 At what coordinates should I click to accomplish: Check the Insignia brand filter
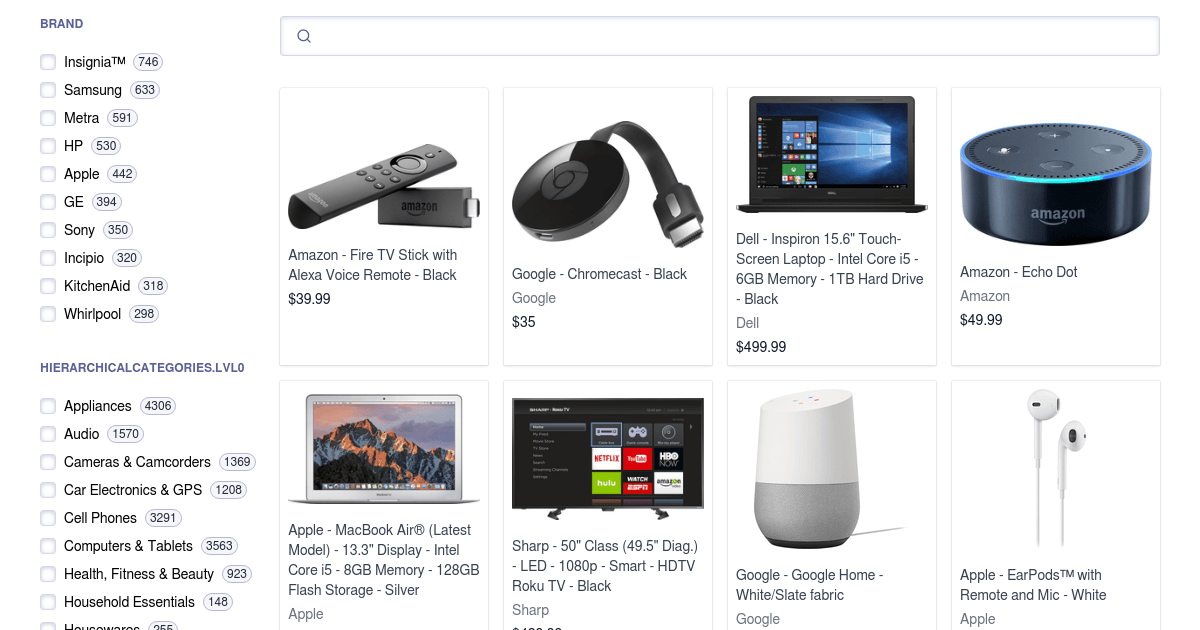coord(48,62)
